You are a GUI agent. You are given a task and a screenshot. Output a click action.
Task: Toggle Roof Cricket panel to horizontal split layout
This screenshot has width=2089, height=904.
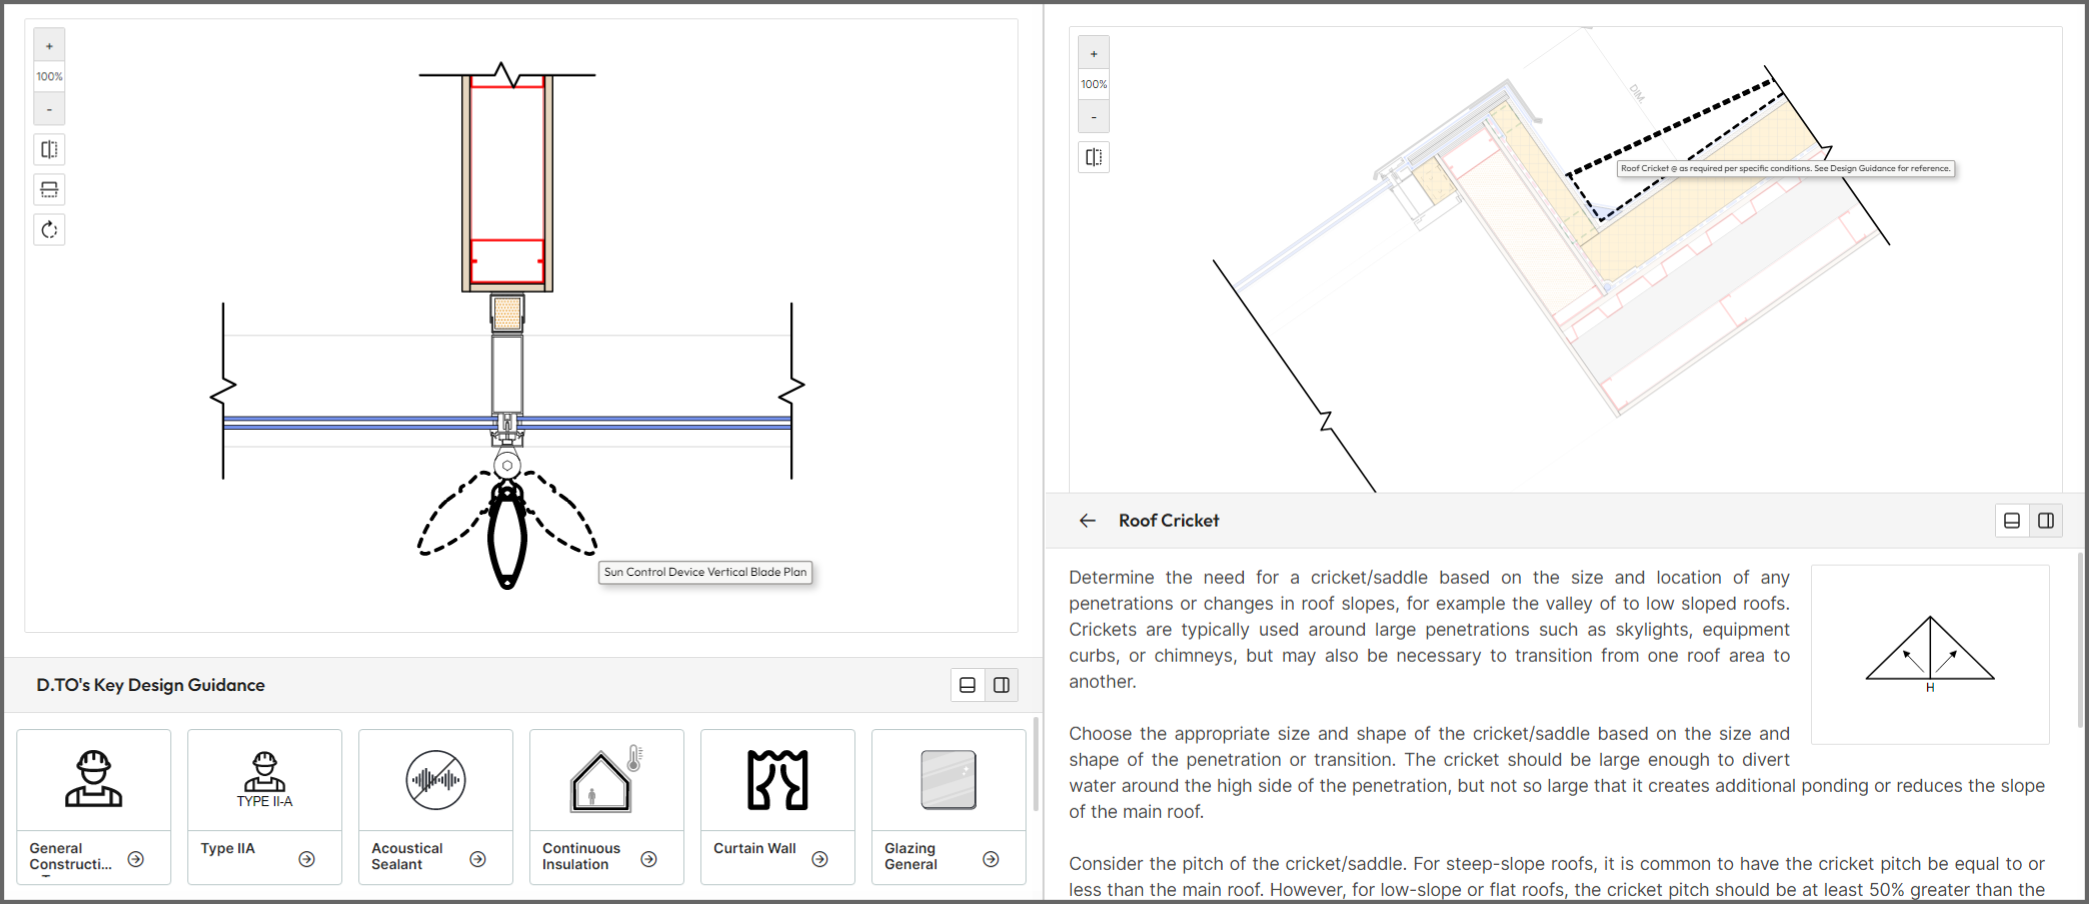pyautogui.click(x=2012, y=520)
